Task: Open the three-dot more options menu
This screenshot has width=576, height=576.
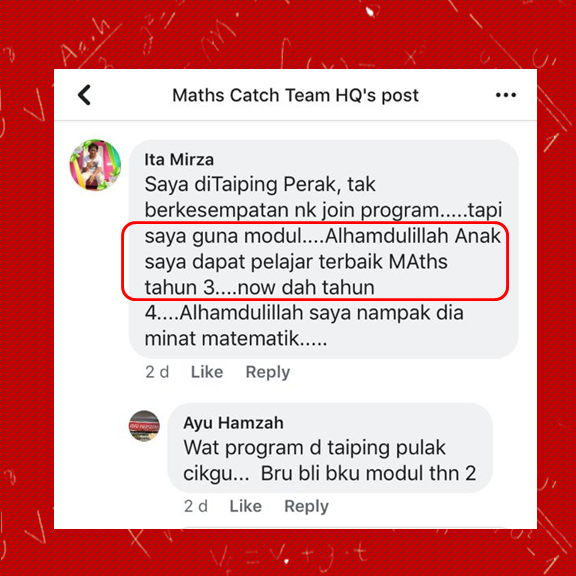Action: [x=506, y=95]
